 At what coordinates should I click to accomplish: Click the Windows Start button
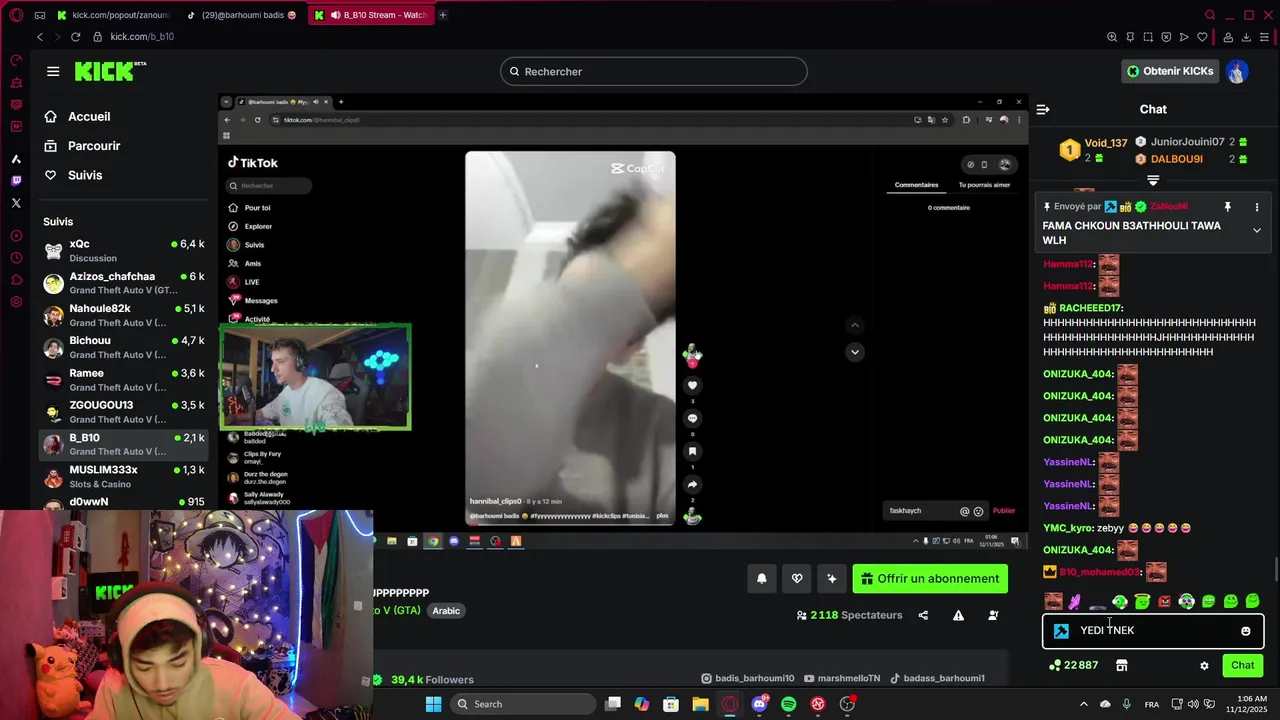433,704
